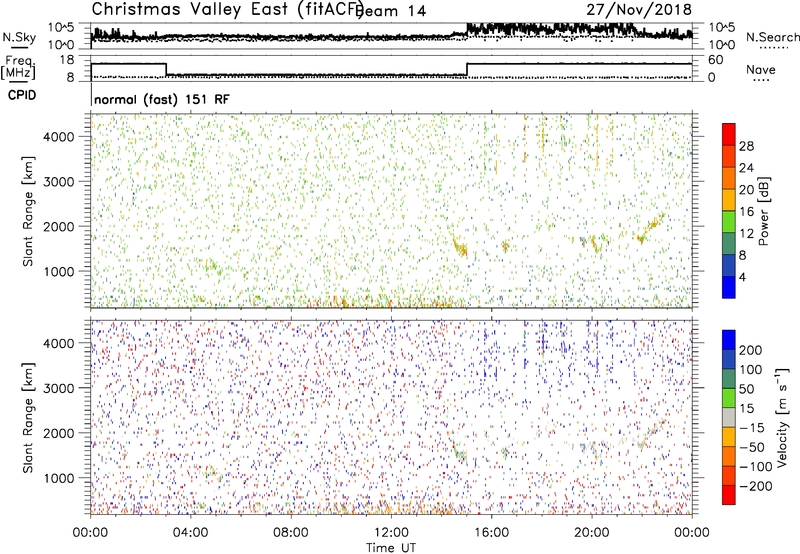
Task: Pick the gray segment of velocity color bar
Action: pyautogui.click(x=729, y=417)
